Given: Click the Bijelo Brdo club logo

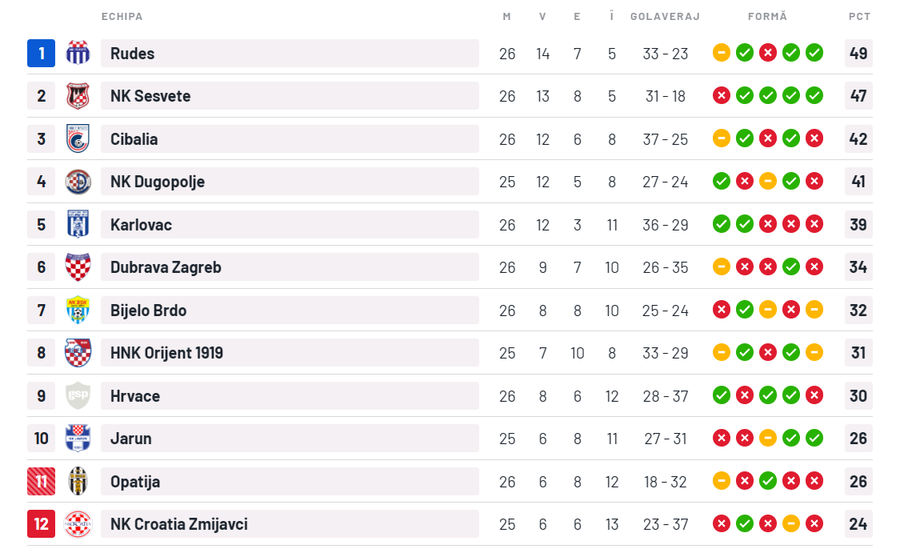Looking at the screenshot, I should point(78,310).
